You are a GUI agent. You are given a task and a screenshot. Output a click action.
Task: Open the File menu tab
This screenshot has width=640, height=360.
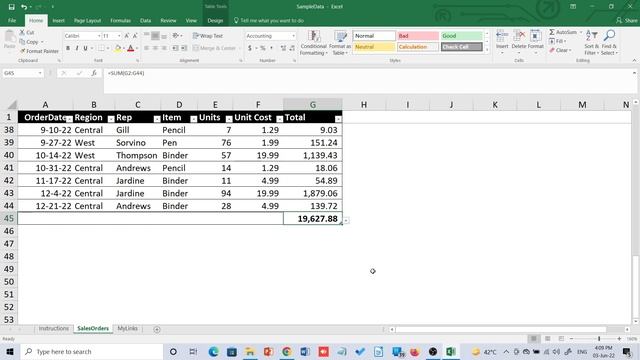coord(12,20)
